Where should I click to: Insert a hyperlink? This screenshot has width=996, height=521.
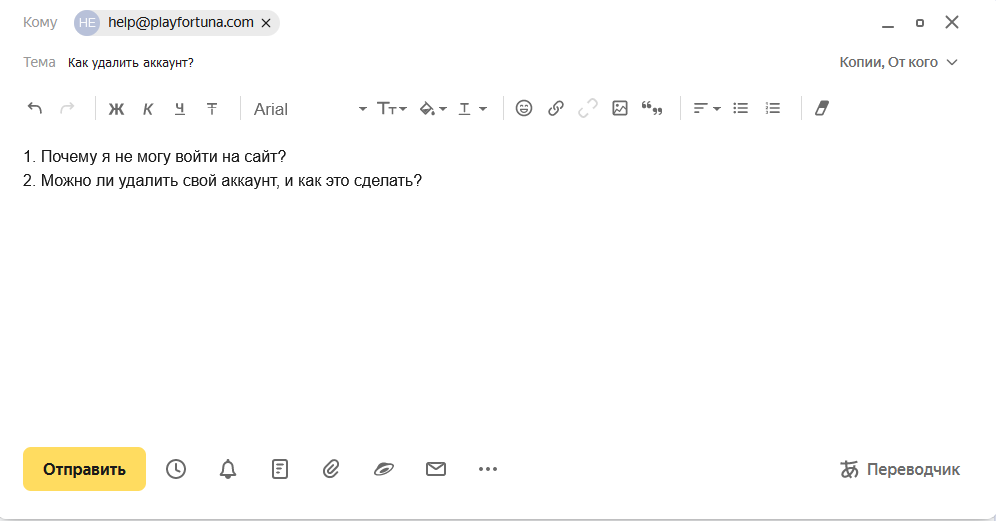pos(556,109)
